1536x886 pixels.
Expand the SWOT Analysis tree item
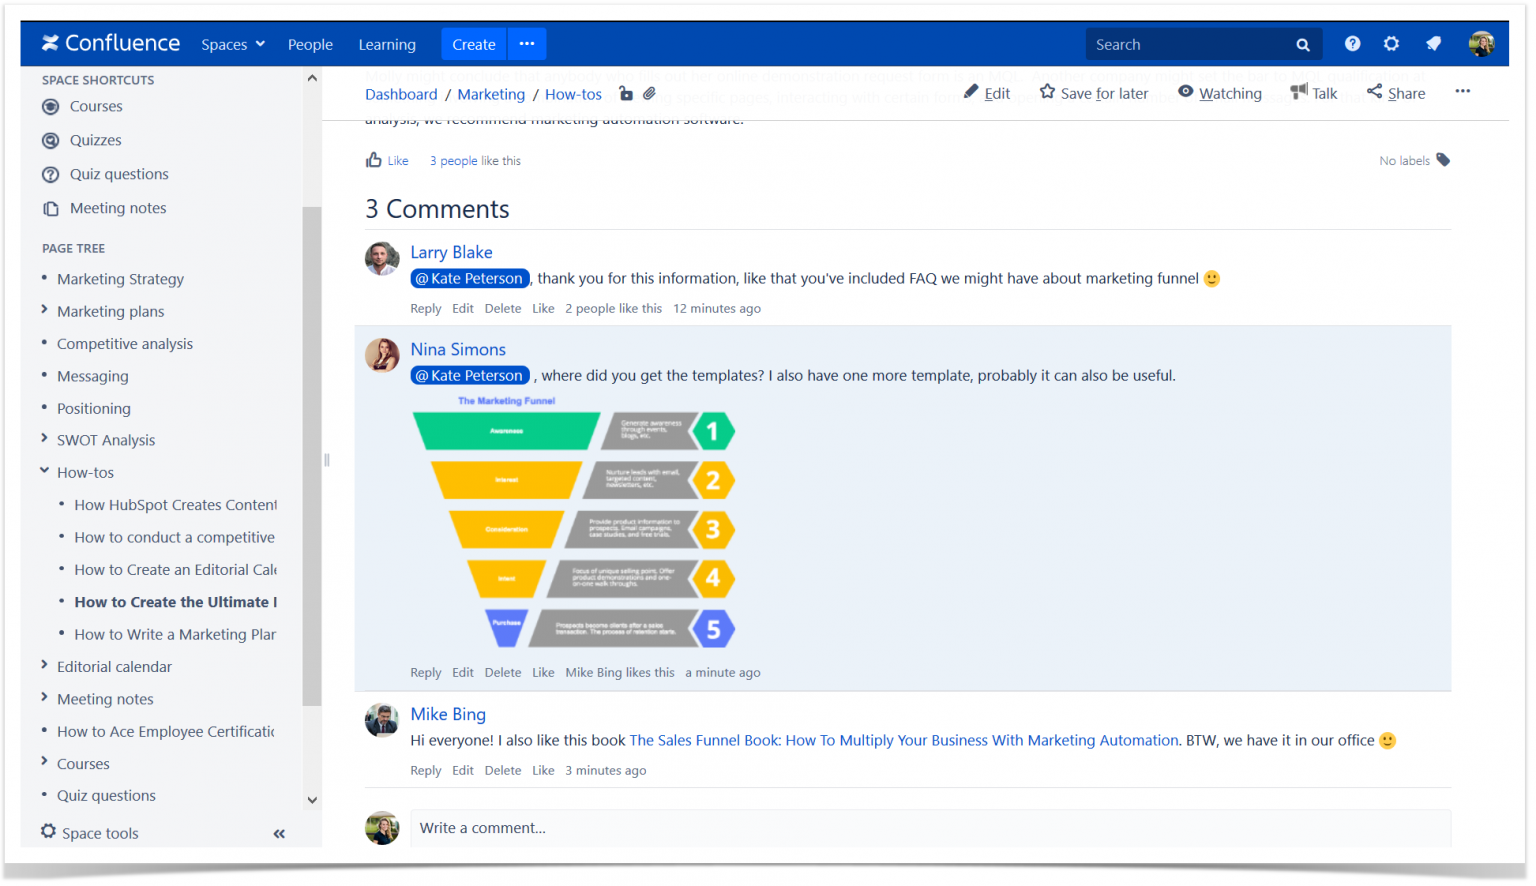[x=44, y=440]
